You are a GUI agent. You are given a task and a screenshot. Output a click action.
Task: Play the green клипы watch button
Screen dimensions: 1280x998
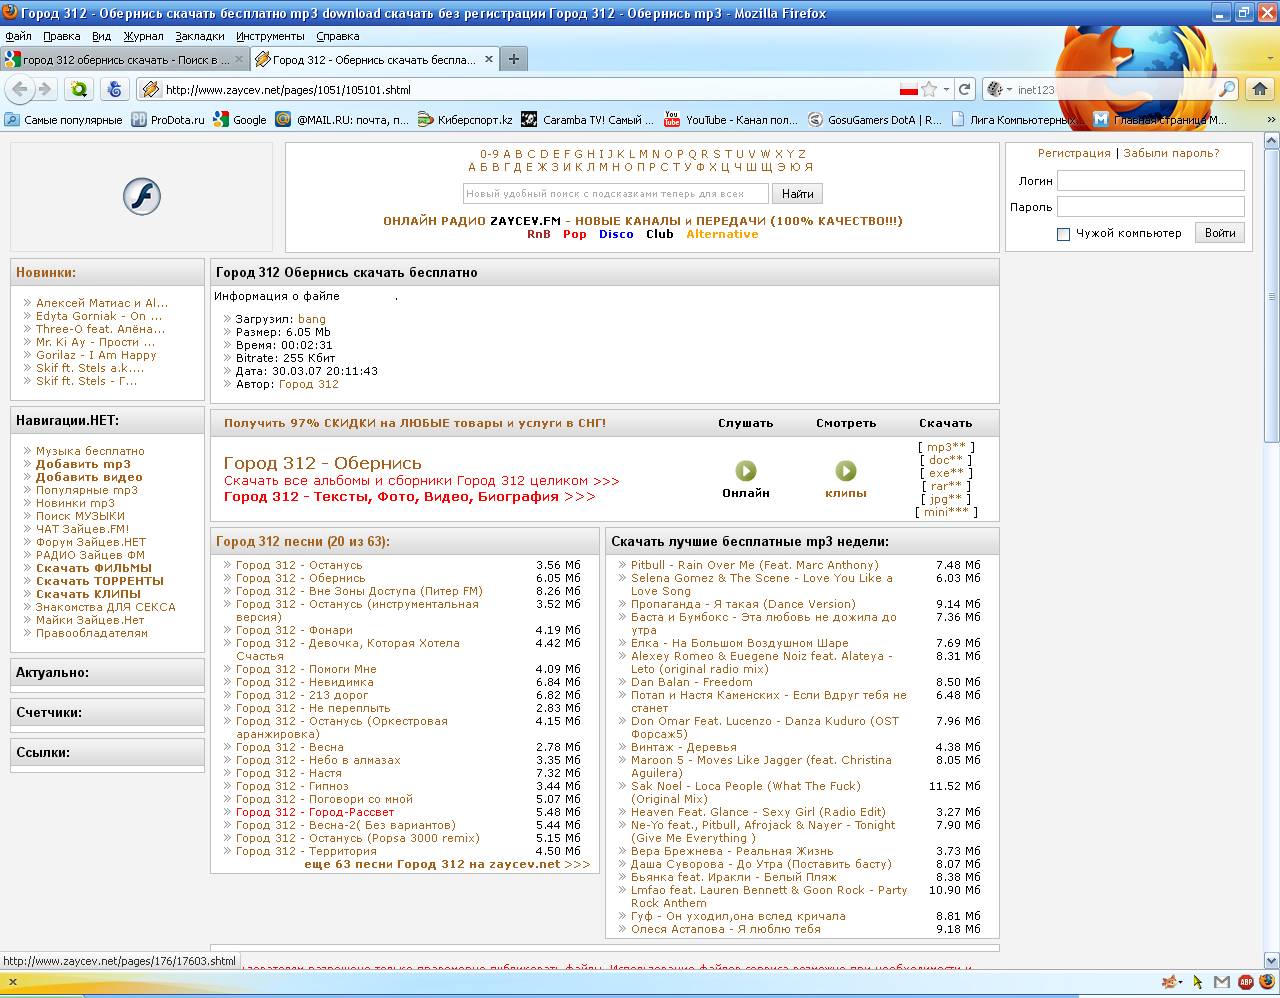point(846,470)
